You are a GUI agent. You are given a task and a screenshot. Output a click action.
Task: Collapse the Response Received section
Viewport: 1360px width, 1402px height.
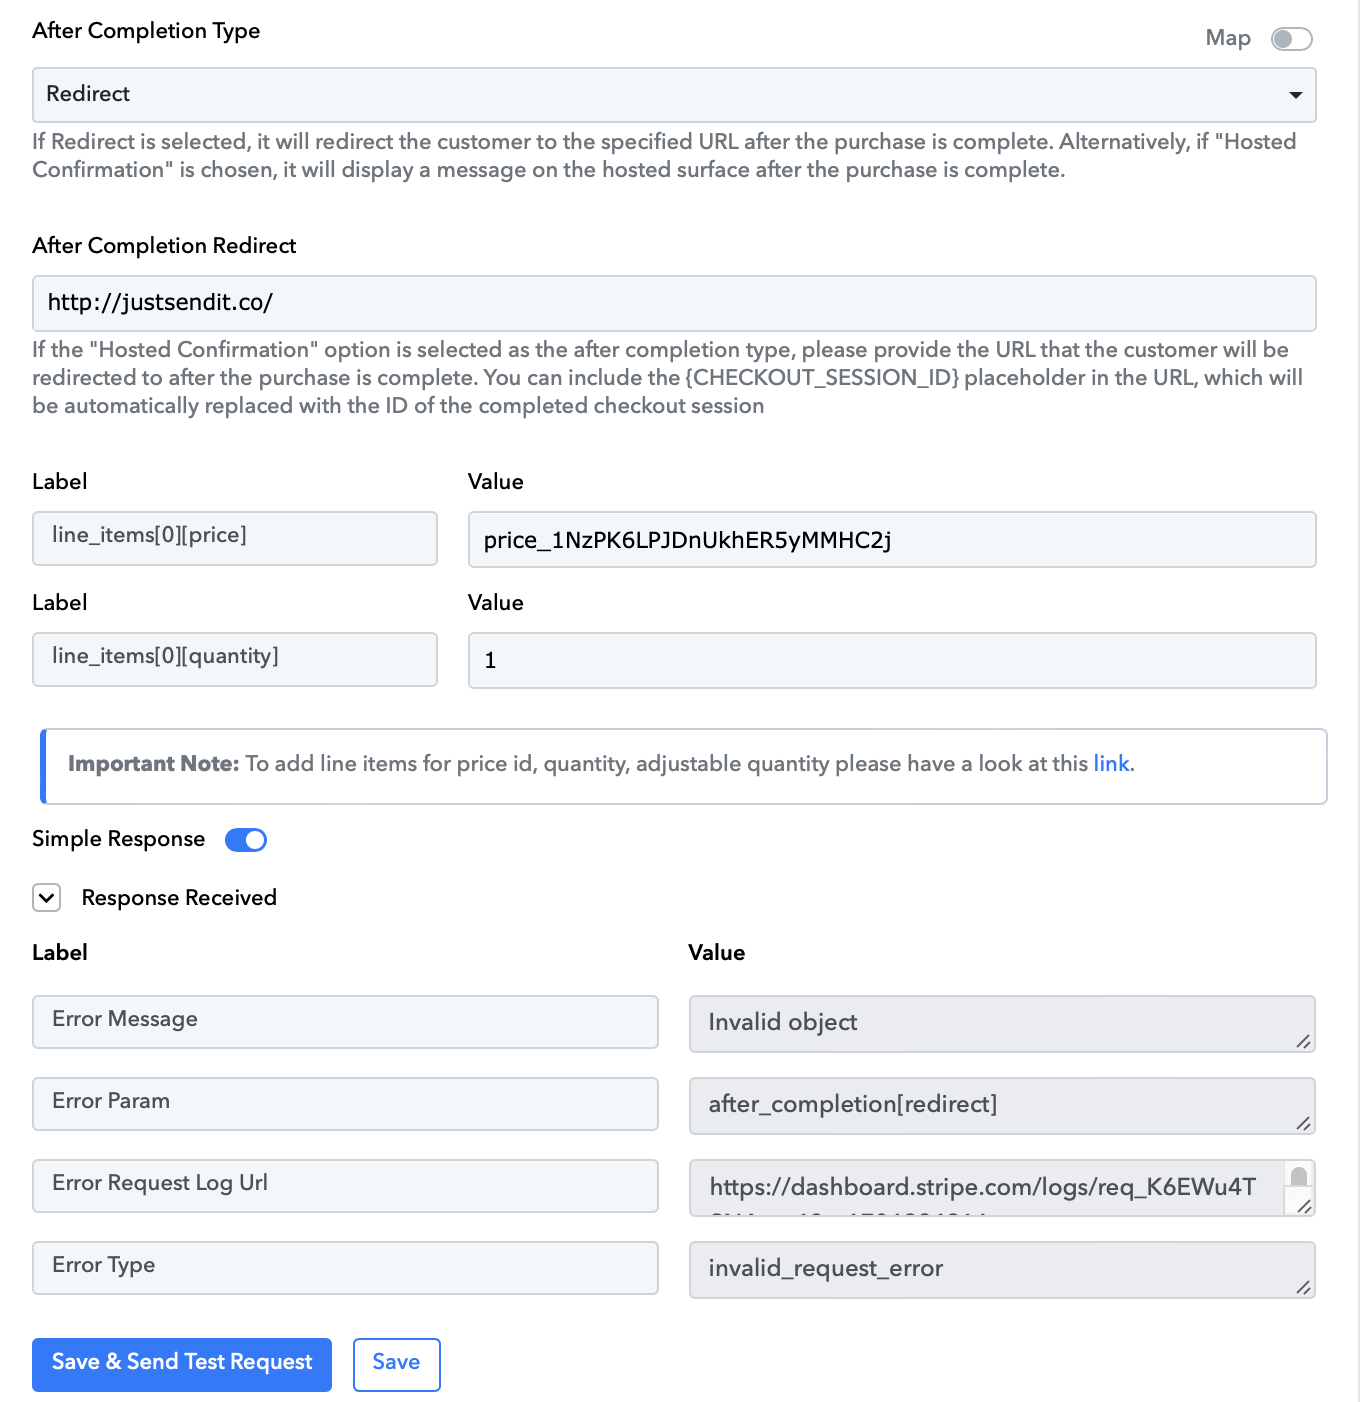47,898
